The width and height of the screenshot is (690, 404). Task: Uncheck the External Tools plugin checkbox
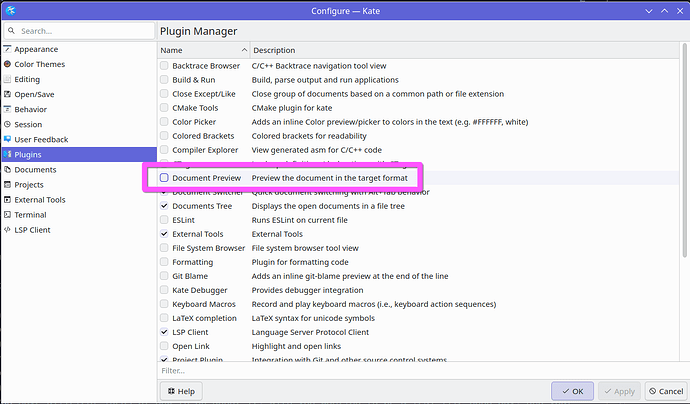coord(164,234)
